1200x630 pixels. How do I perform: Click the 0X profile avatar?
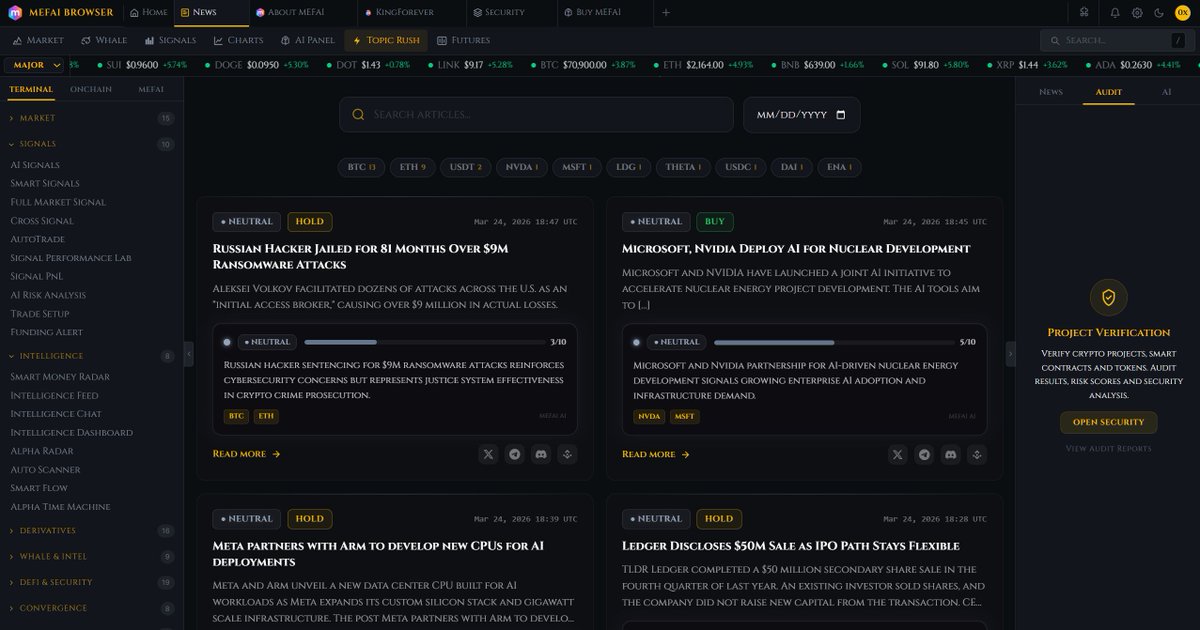click(1183, 12)
